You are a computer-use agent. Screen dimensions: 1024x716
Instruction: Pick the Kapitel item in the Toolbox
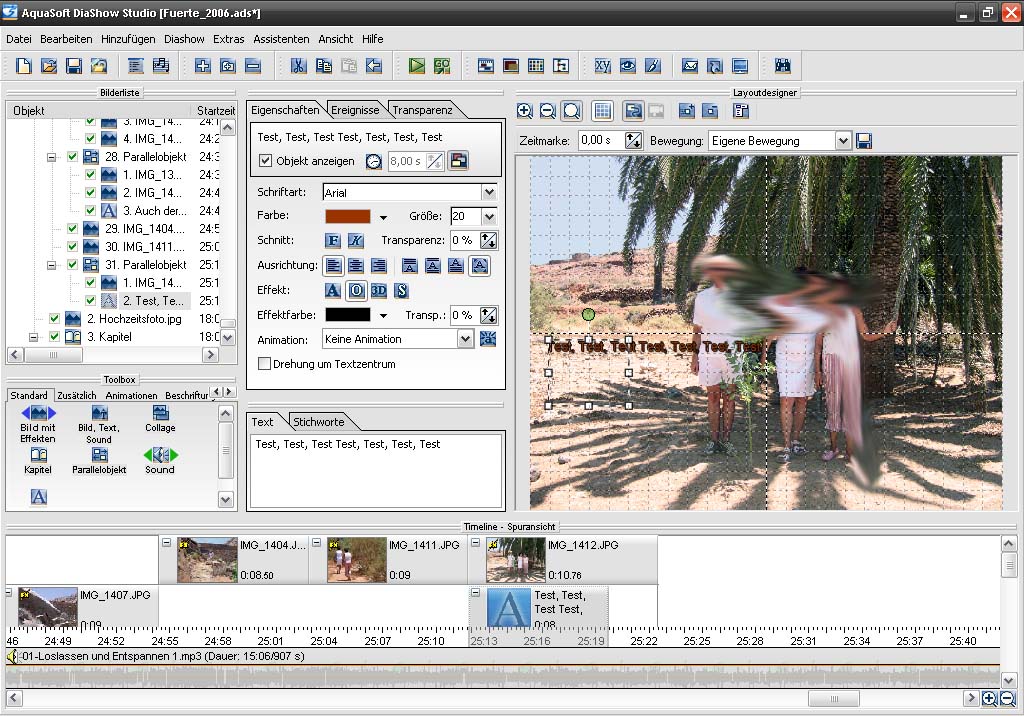38,461
